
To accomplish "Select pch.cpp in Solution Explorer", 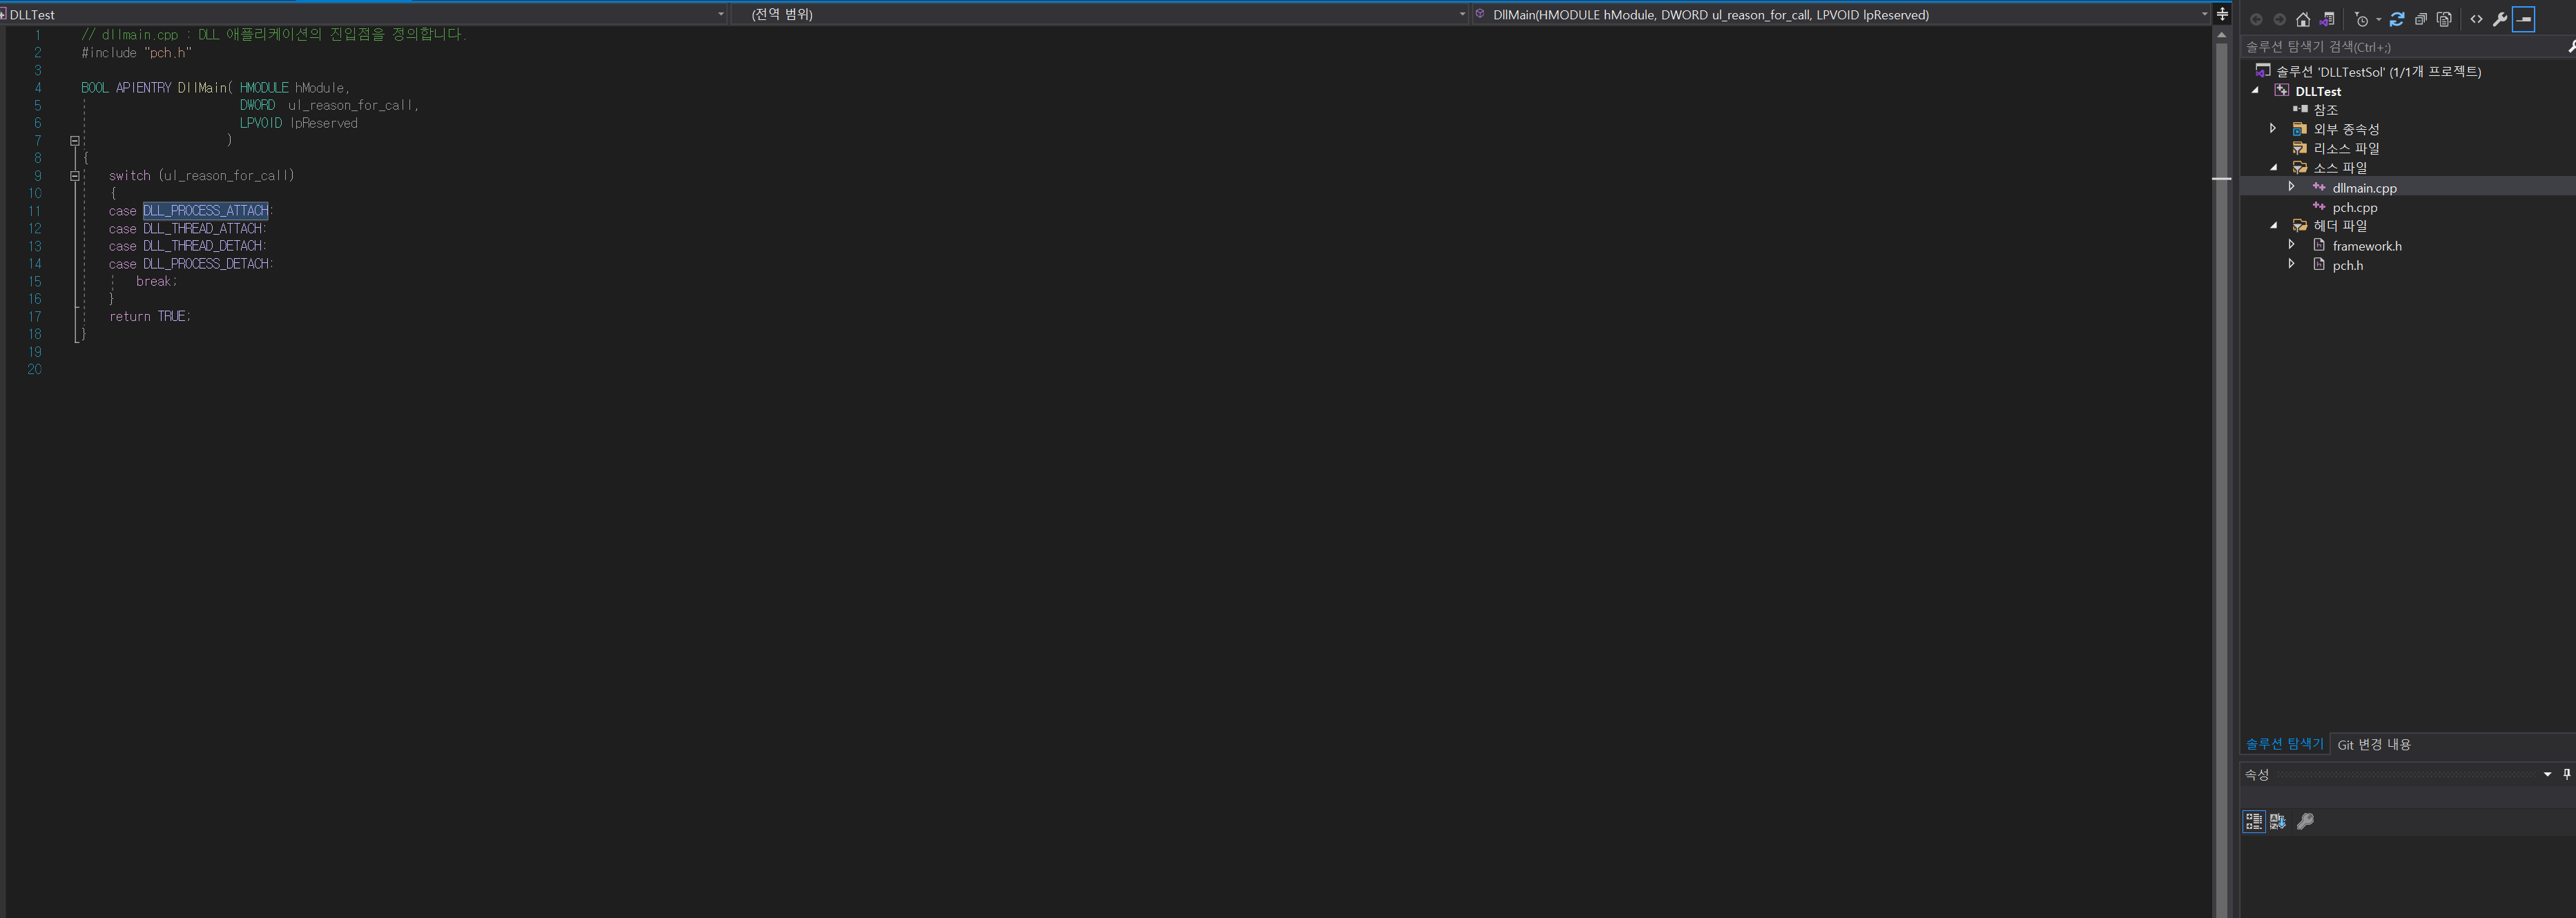I will pos(2354,207).
